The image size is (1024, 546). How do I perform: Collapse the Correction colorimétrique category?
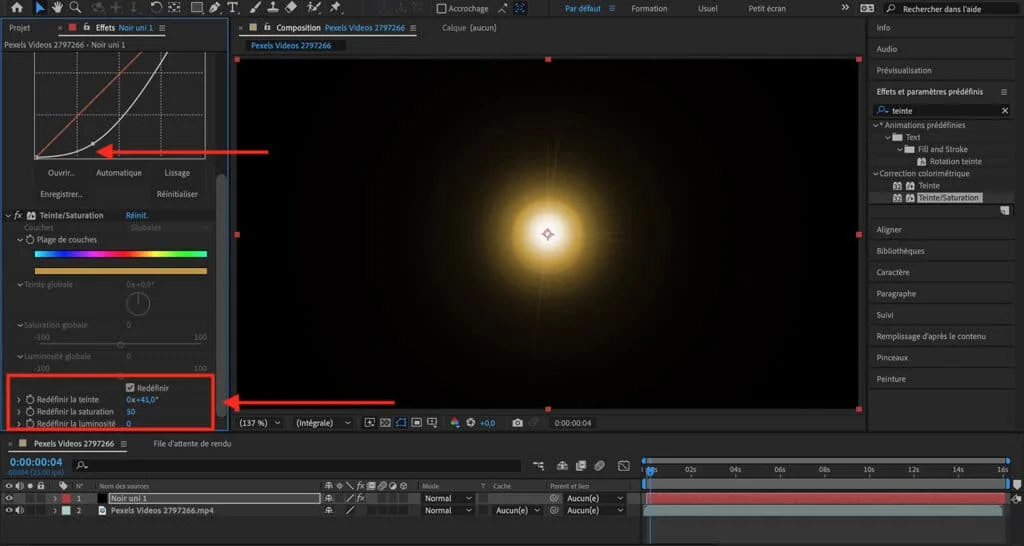tap(876, 174)
